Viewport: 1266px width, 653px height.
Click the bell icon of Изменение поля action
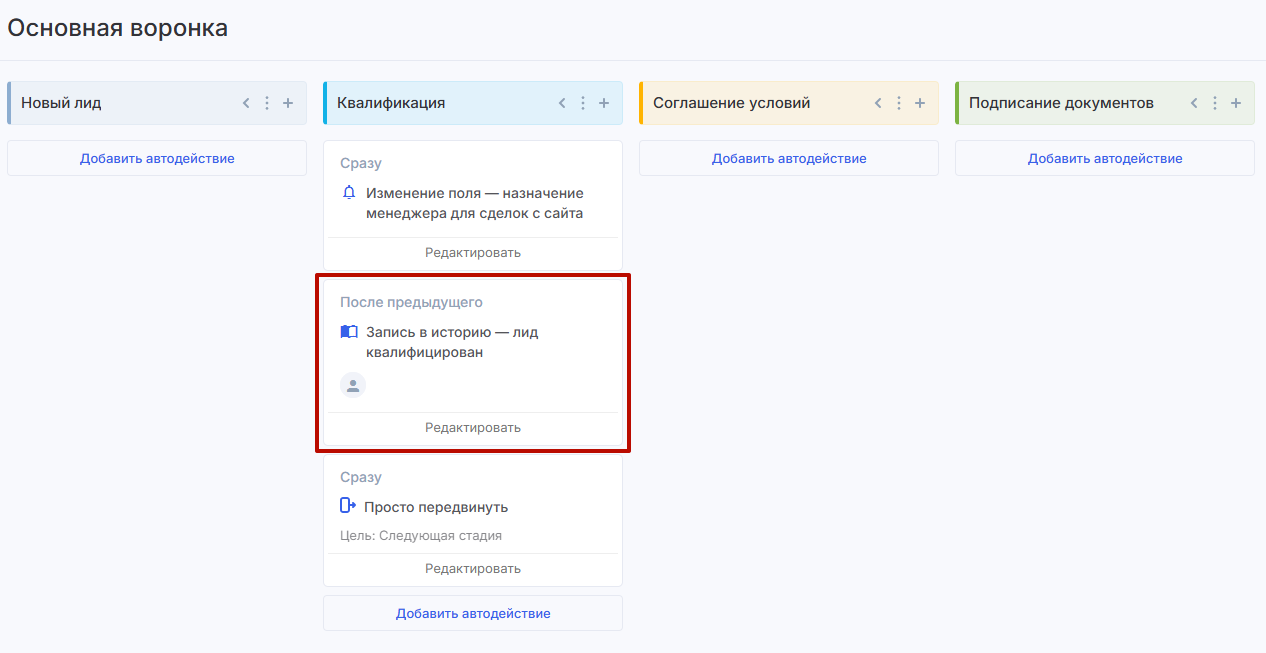point(349,193)
